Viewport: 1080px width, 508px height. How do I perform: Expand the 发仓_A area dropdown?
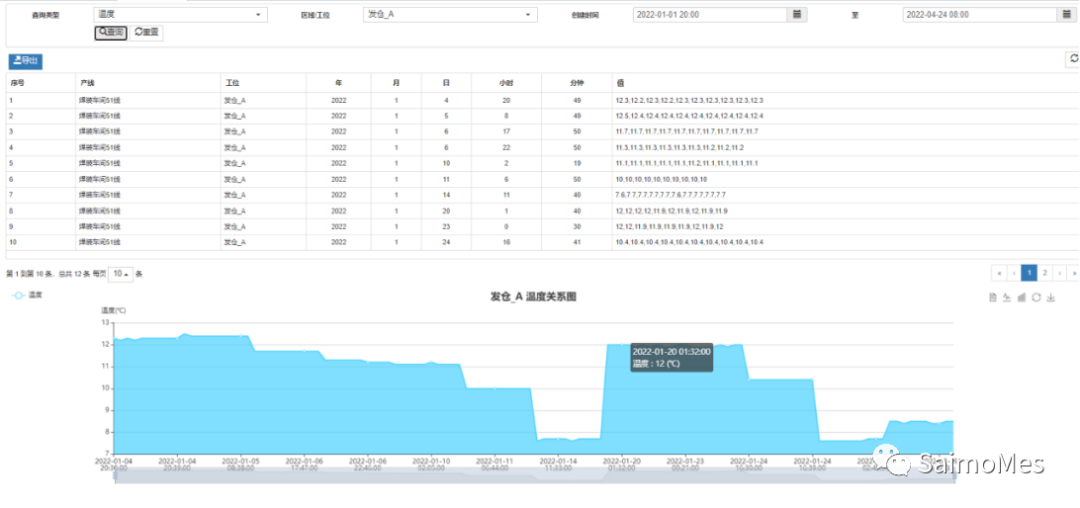tap(450, 15)
